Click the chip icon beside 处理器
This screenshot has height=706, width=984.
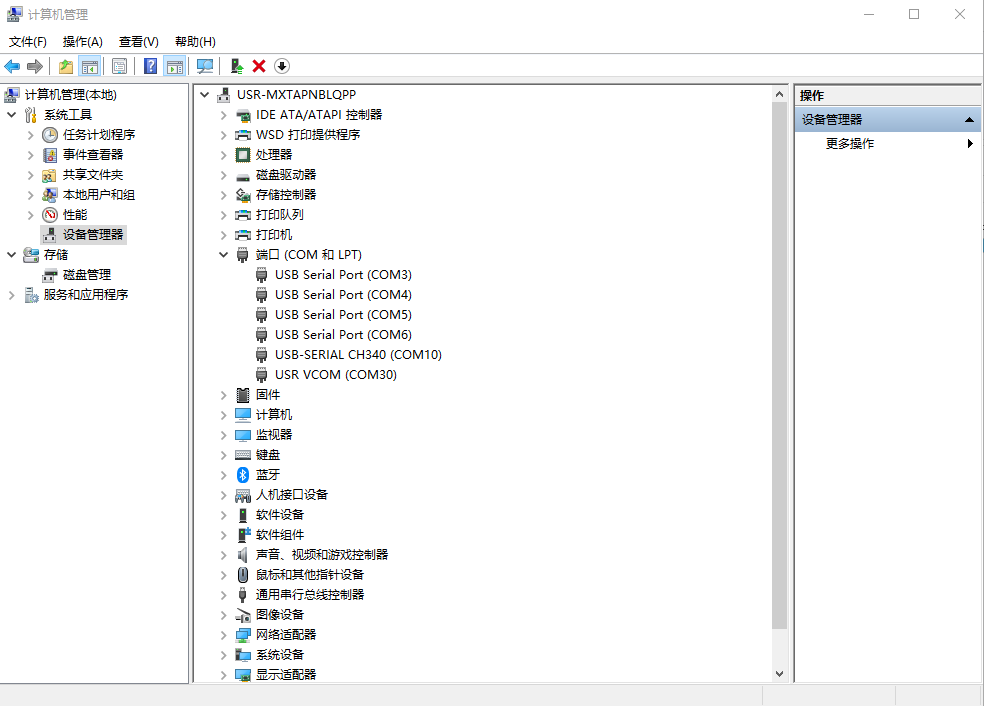point(243,155)
